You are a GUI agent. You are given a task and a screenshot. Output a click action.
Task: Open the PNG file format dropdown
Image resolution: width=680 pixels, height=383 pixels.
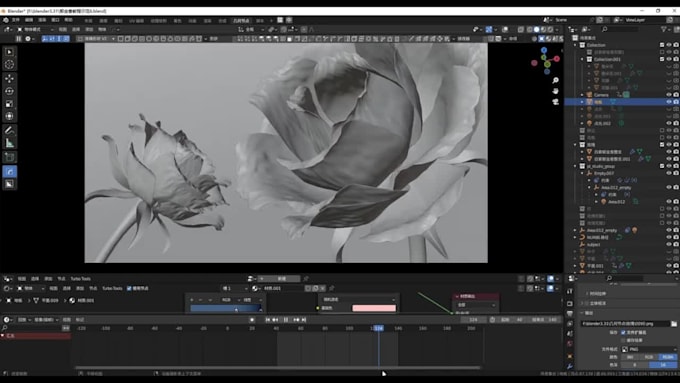(x=649, y=349)
